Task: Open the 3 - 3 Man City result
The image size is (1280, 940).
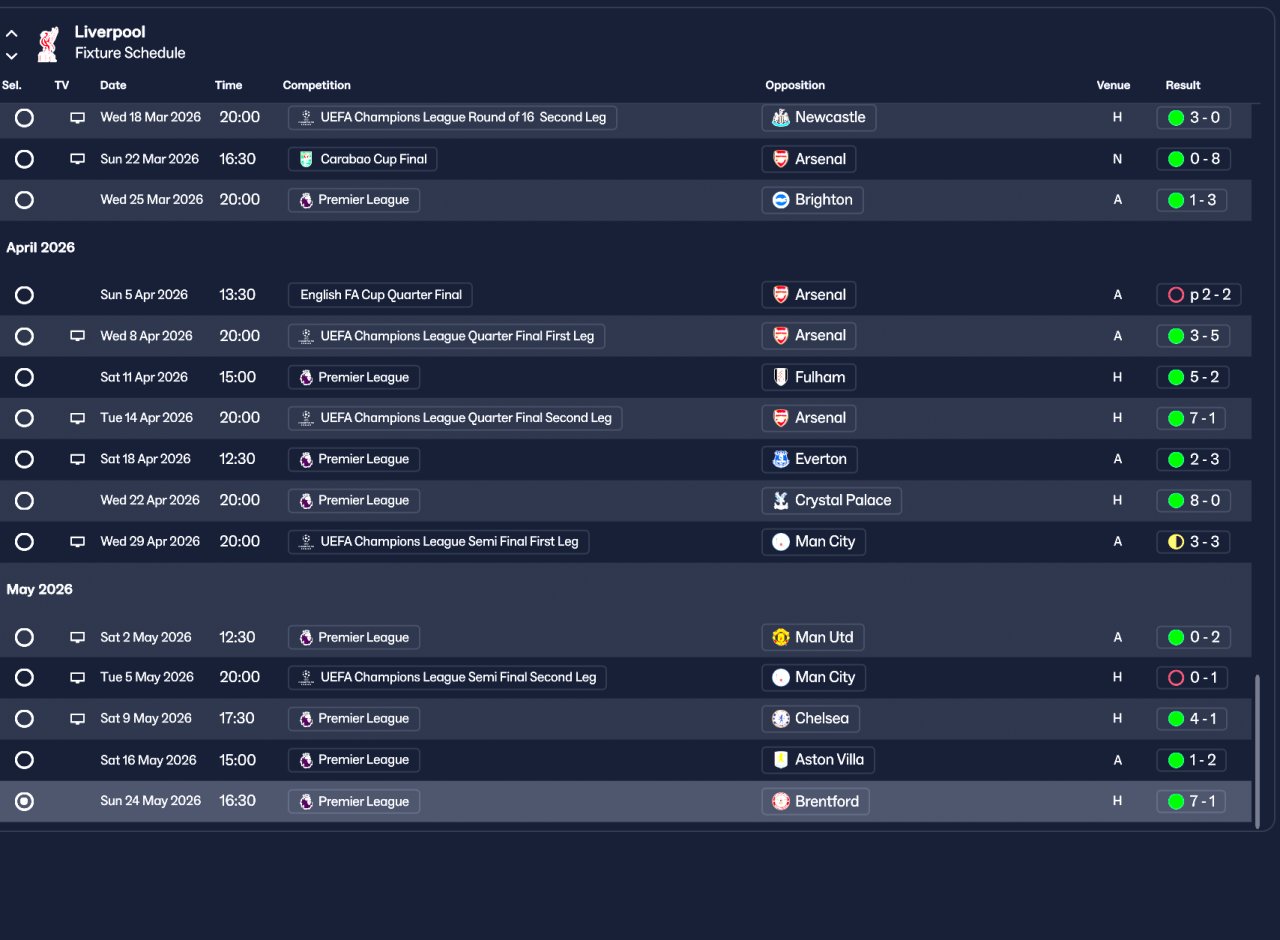Action: pyautogui.click(x=1193, y=541)
